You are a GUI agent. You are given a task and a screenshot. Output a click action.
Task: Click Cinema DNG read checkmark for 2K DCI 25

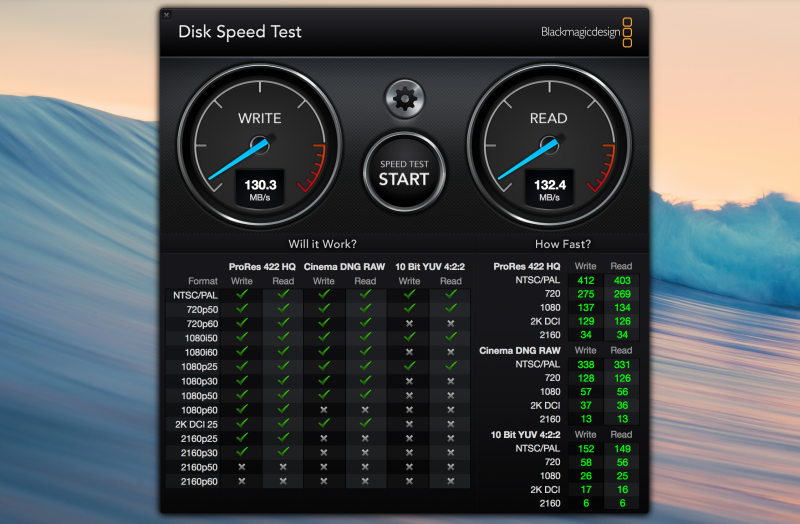point(365,423)
